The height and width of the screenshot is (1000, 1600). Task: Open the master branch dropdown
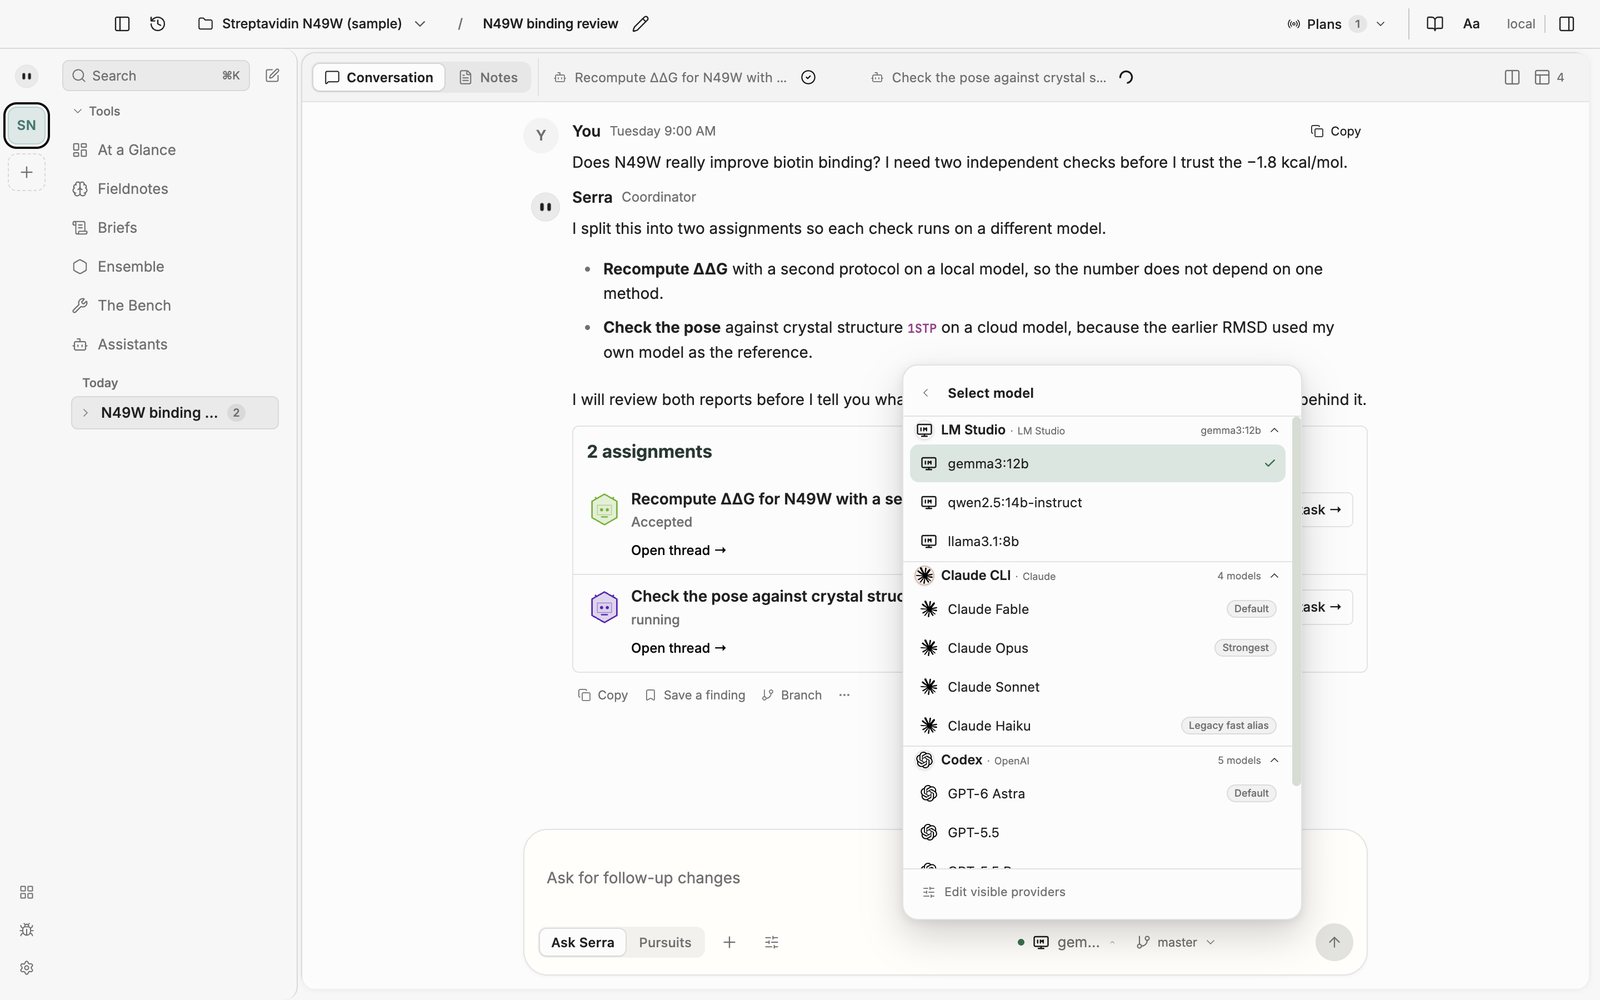click(x=1176, y=942)
